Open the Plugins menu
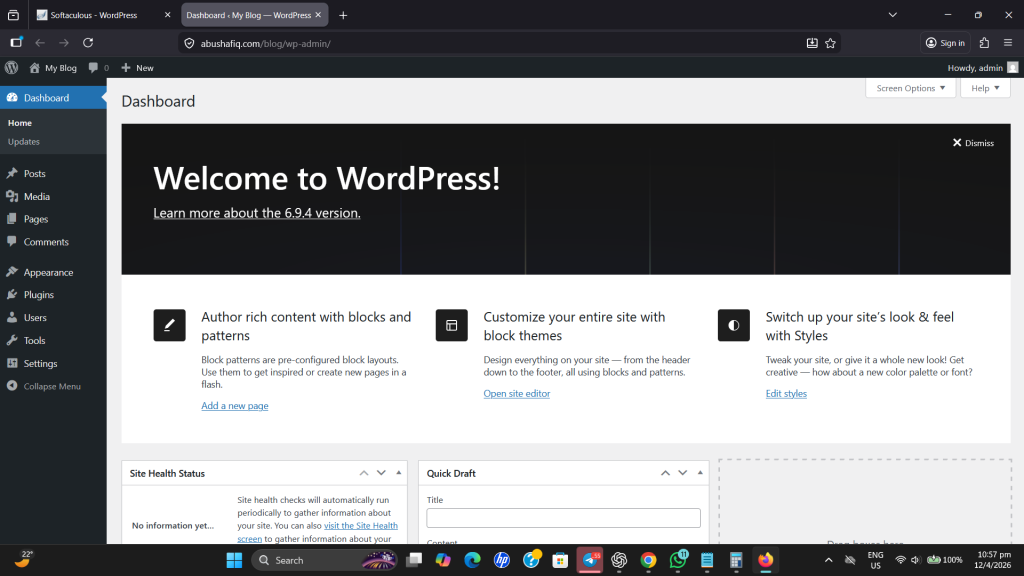Screen dimensions: 1024x576 (53, 295)
